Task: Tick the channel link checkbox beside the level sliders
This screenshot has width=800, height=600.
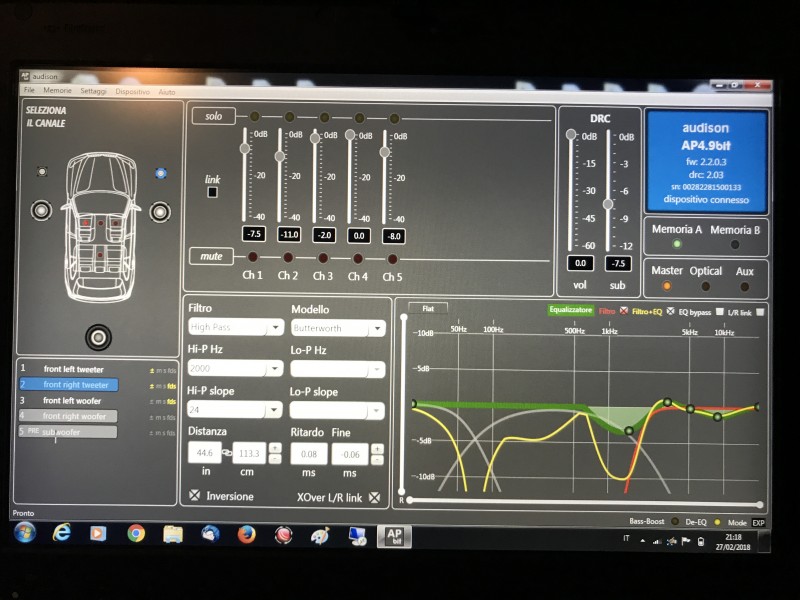Action: (x=213, y=192)
